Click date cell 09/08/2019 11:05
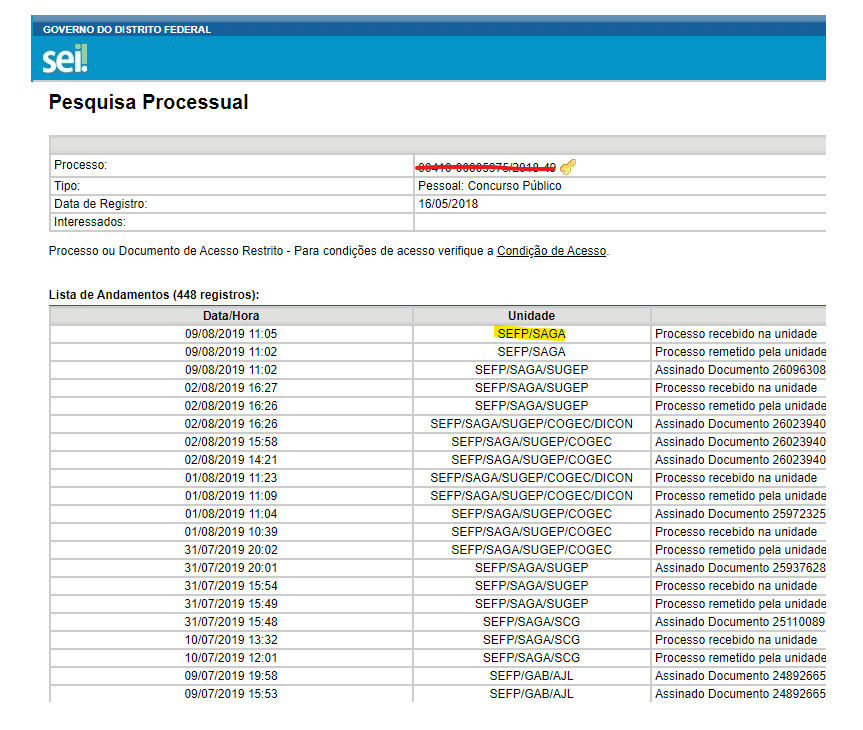 coord(231,334)
